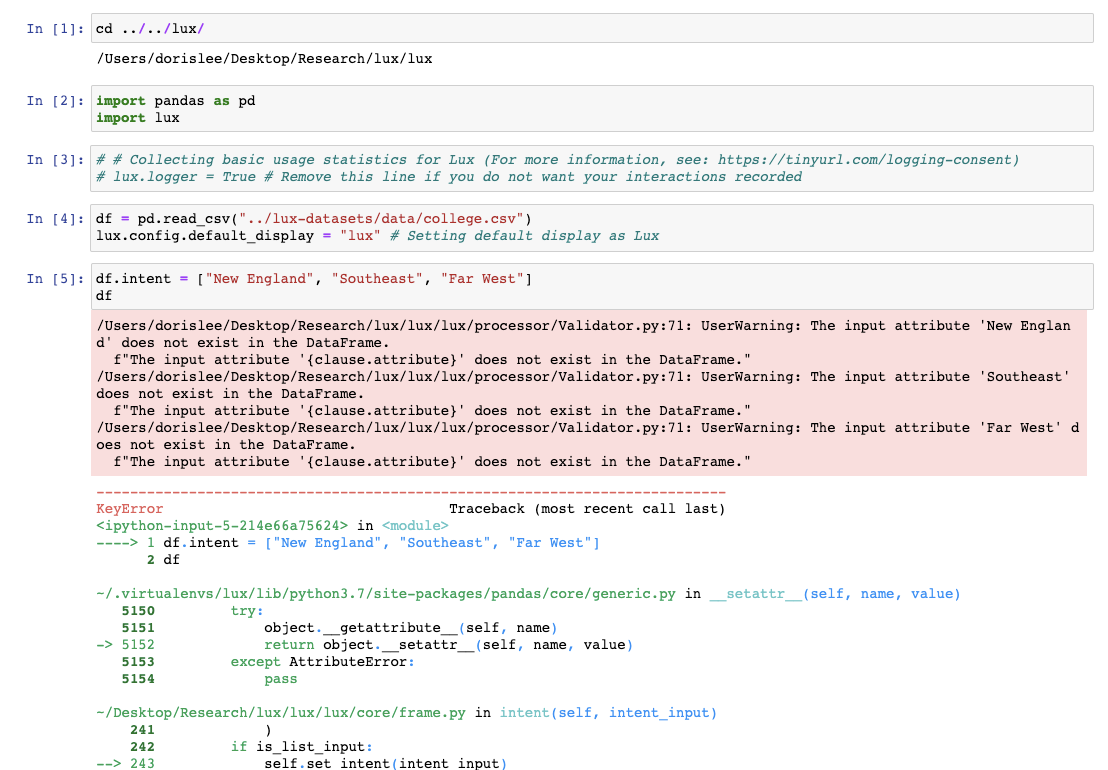1108x770 pixels.
Task: Click the intent(self, intent_input) signature
Action: 608,713
